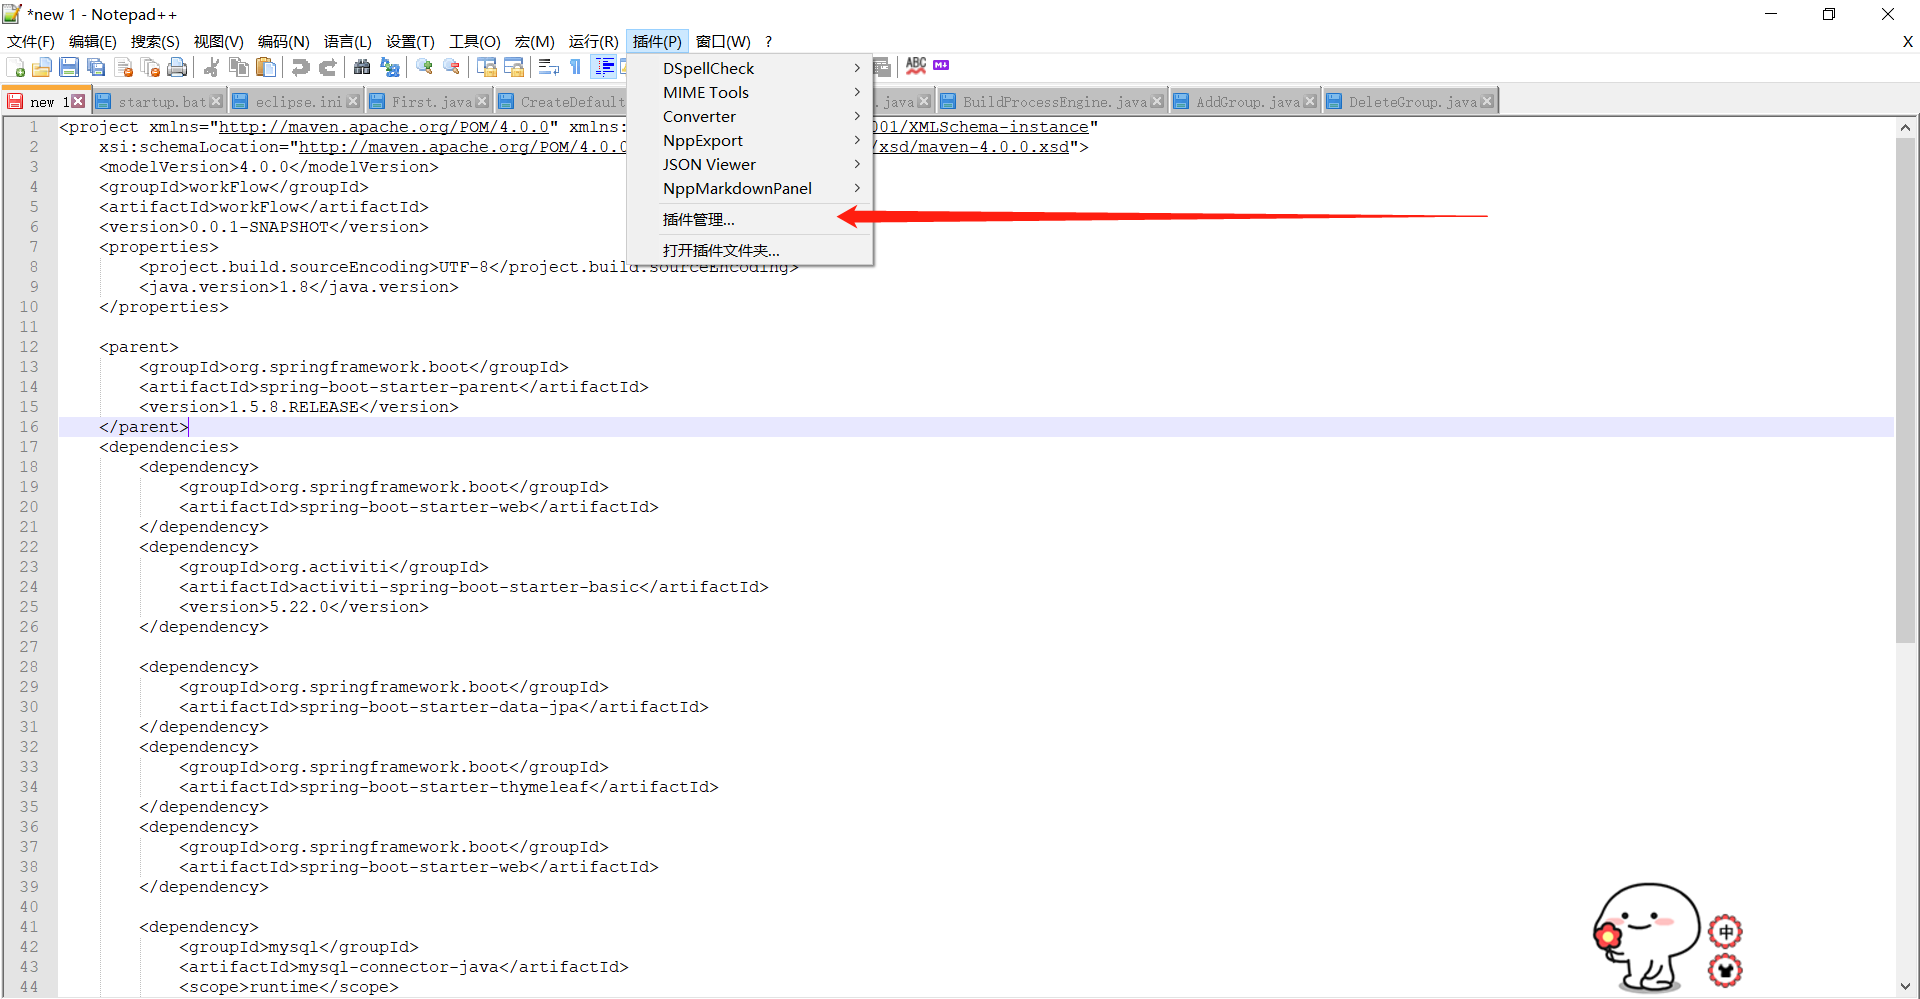
Task: Zoom in with the magnifier plus icon
Action: pyautogui.click(x=424, y=67)
